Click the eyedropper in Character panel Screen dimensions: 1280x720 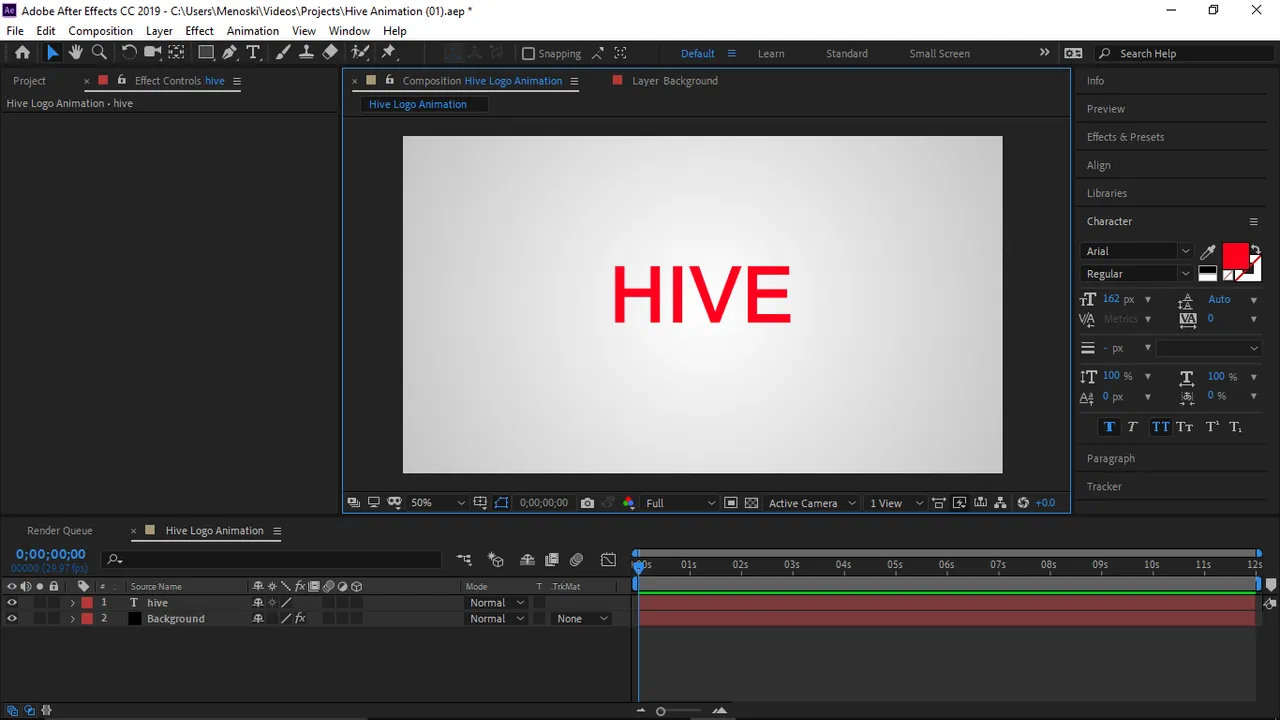[x=1207, y=252]
